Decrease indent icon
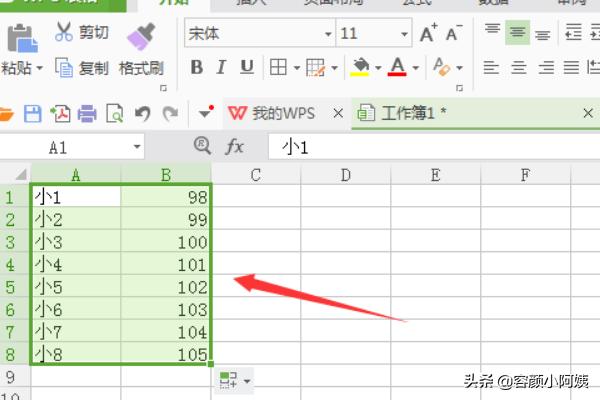The height and width of the screenshot is (400, 600). (x=573, y=32)
